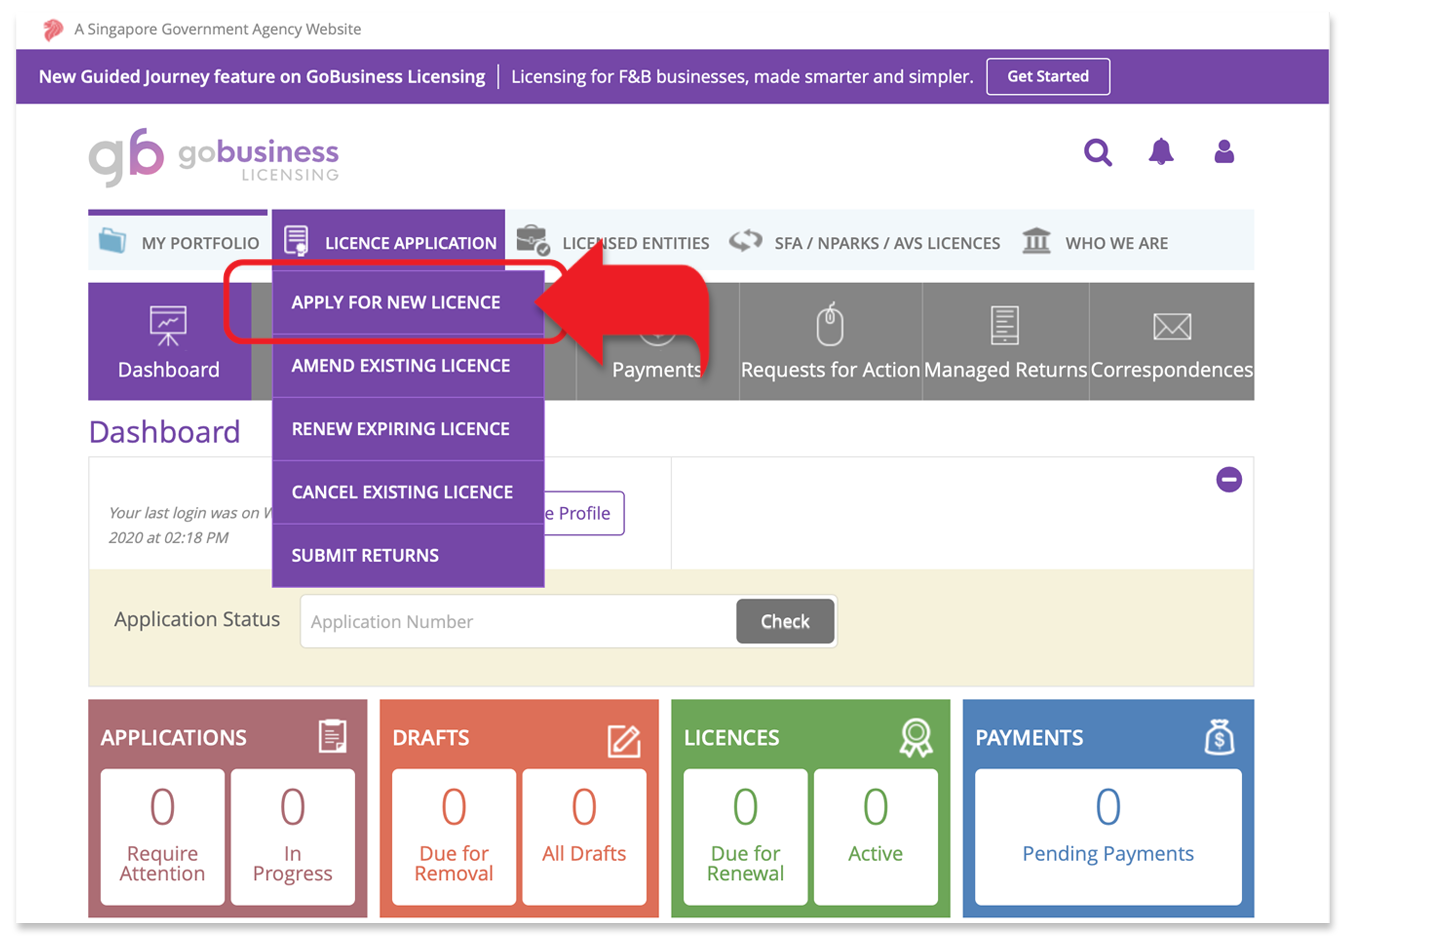Open the notifications bell icon
This screenshot has height=943, width=1442.
coord(1161,152)
